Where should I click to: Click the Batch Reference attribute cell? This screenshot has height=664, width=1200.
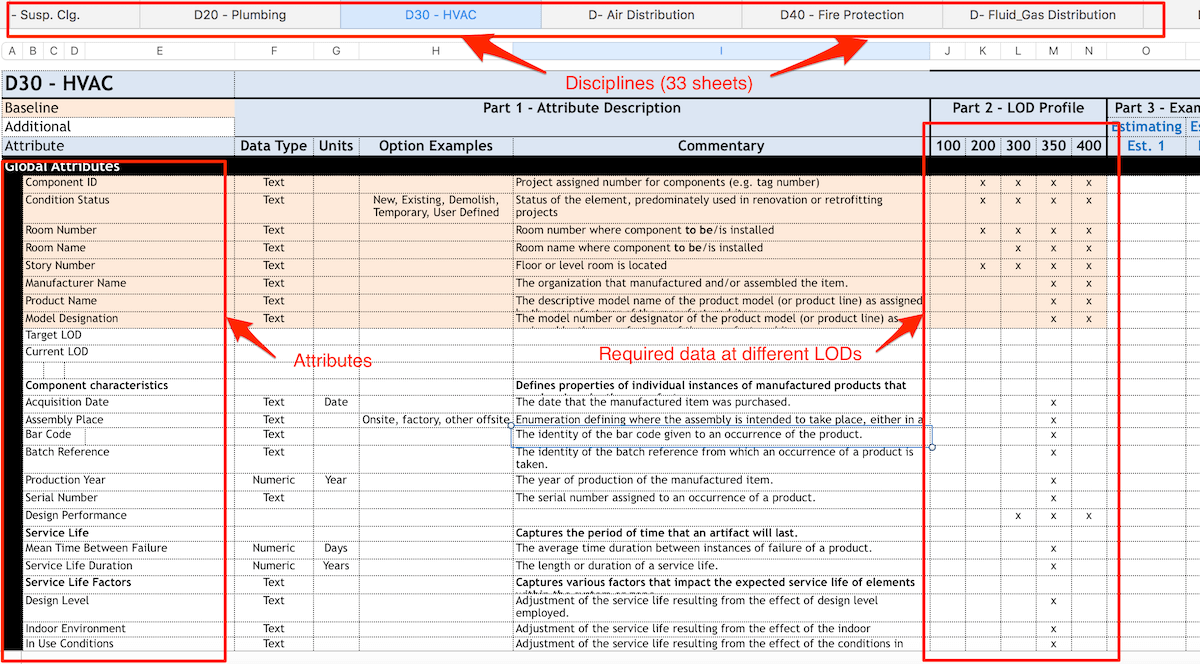click(x=129, y=458)
